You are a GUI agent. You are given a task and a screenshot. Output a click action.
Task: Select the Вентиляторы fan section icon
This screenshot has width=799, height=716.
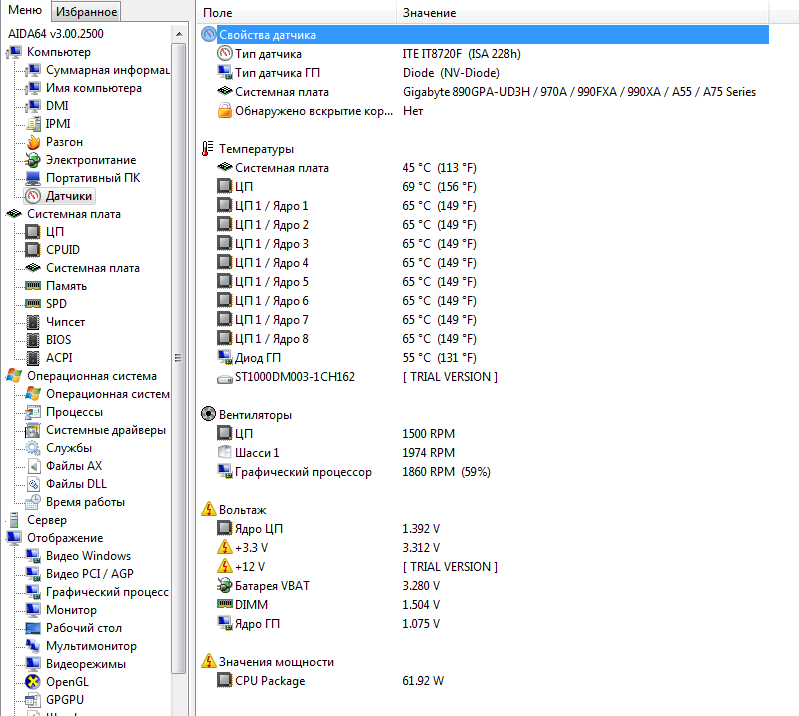pos(208,414)
